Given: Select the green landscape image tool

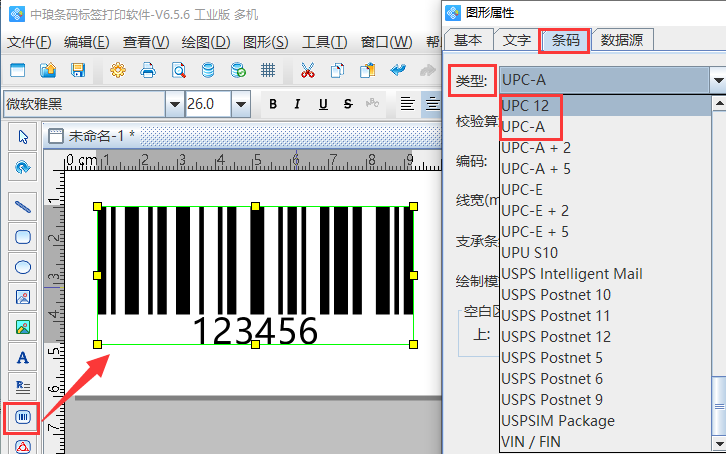Looking at the screenshot, I should [23, 327].
